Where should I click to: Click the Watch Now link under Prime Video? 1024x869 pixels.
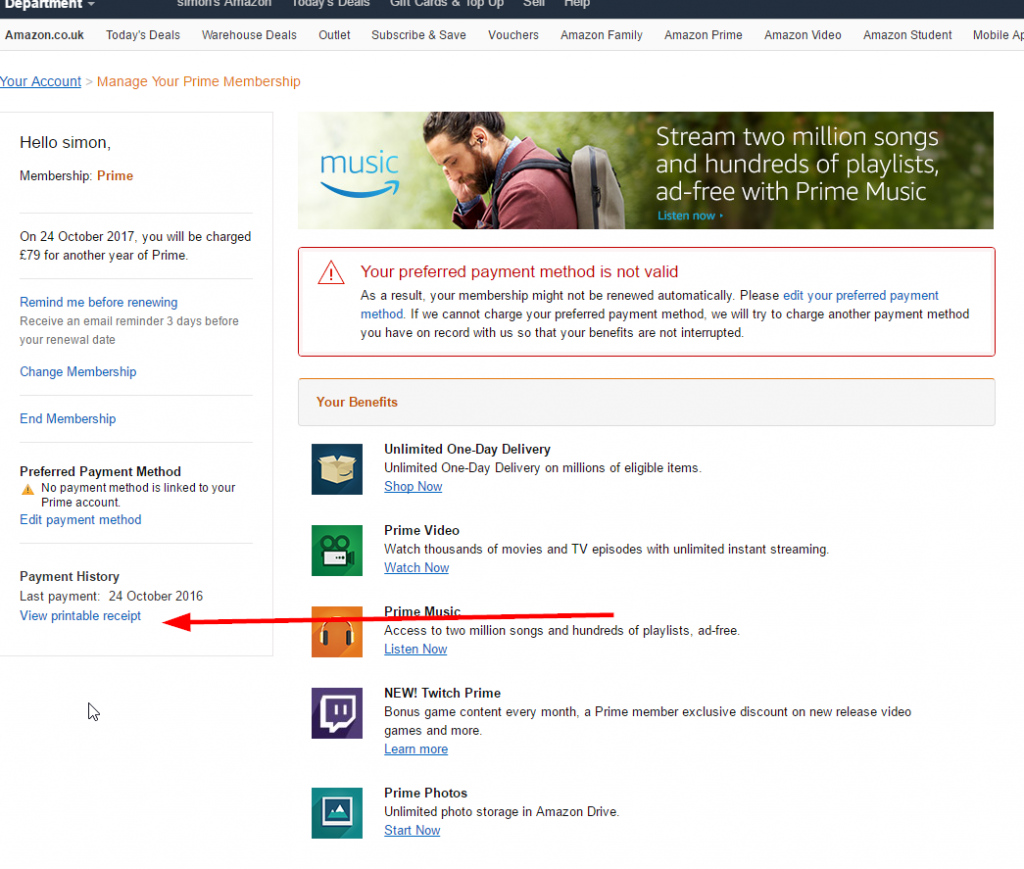tap(416, 567)
